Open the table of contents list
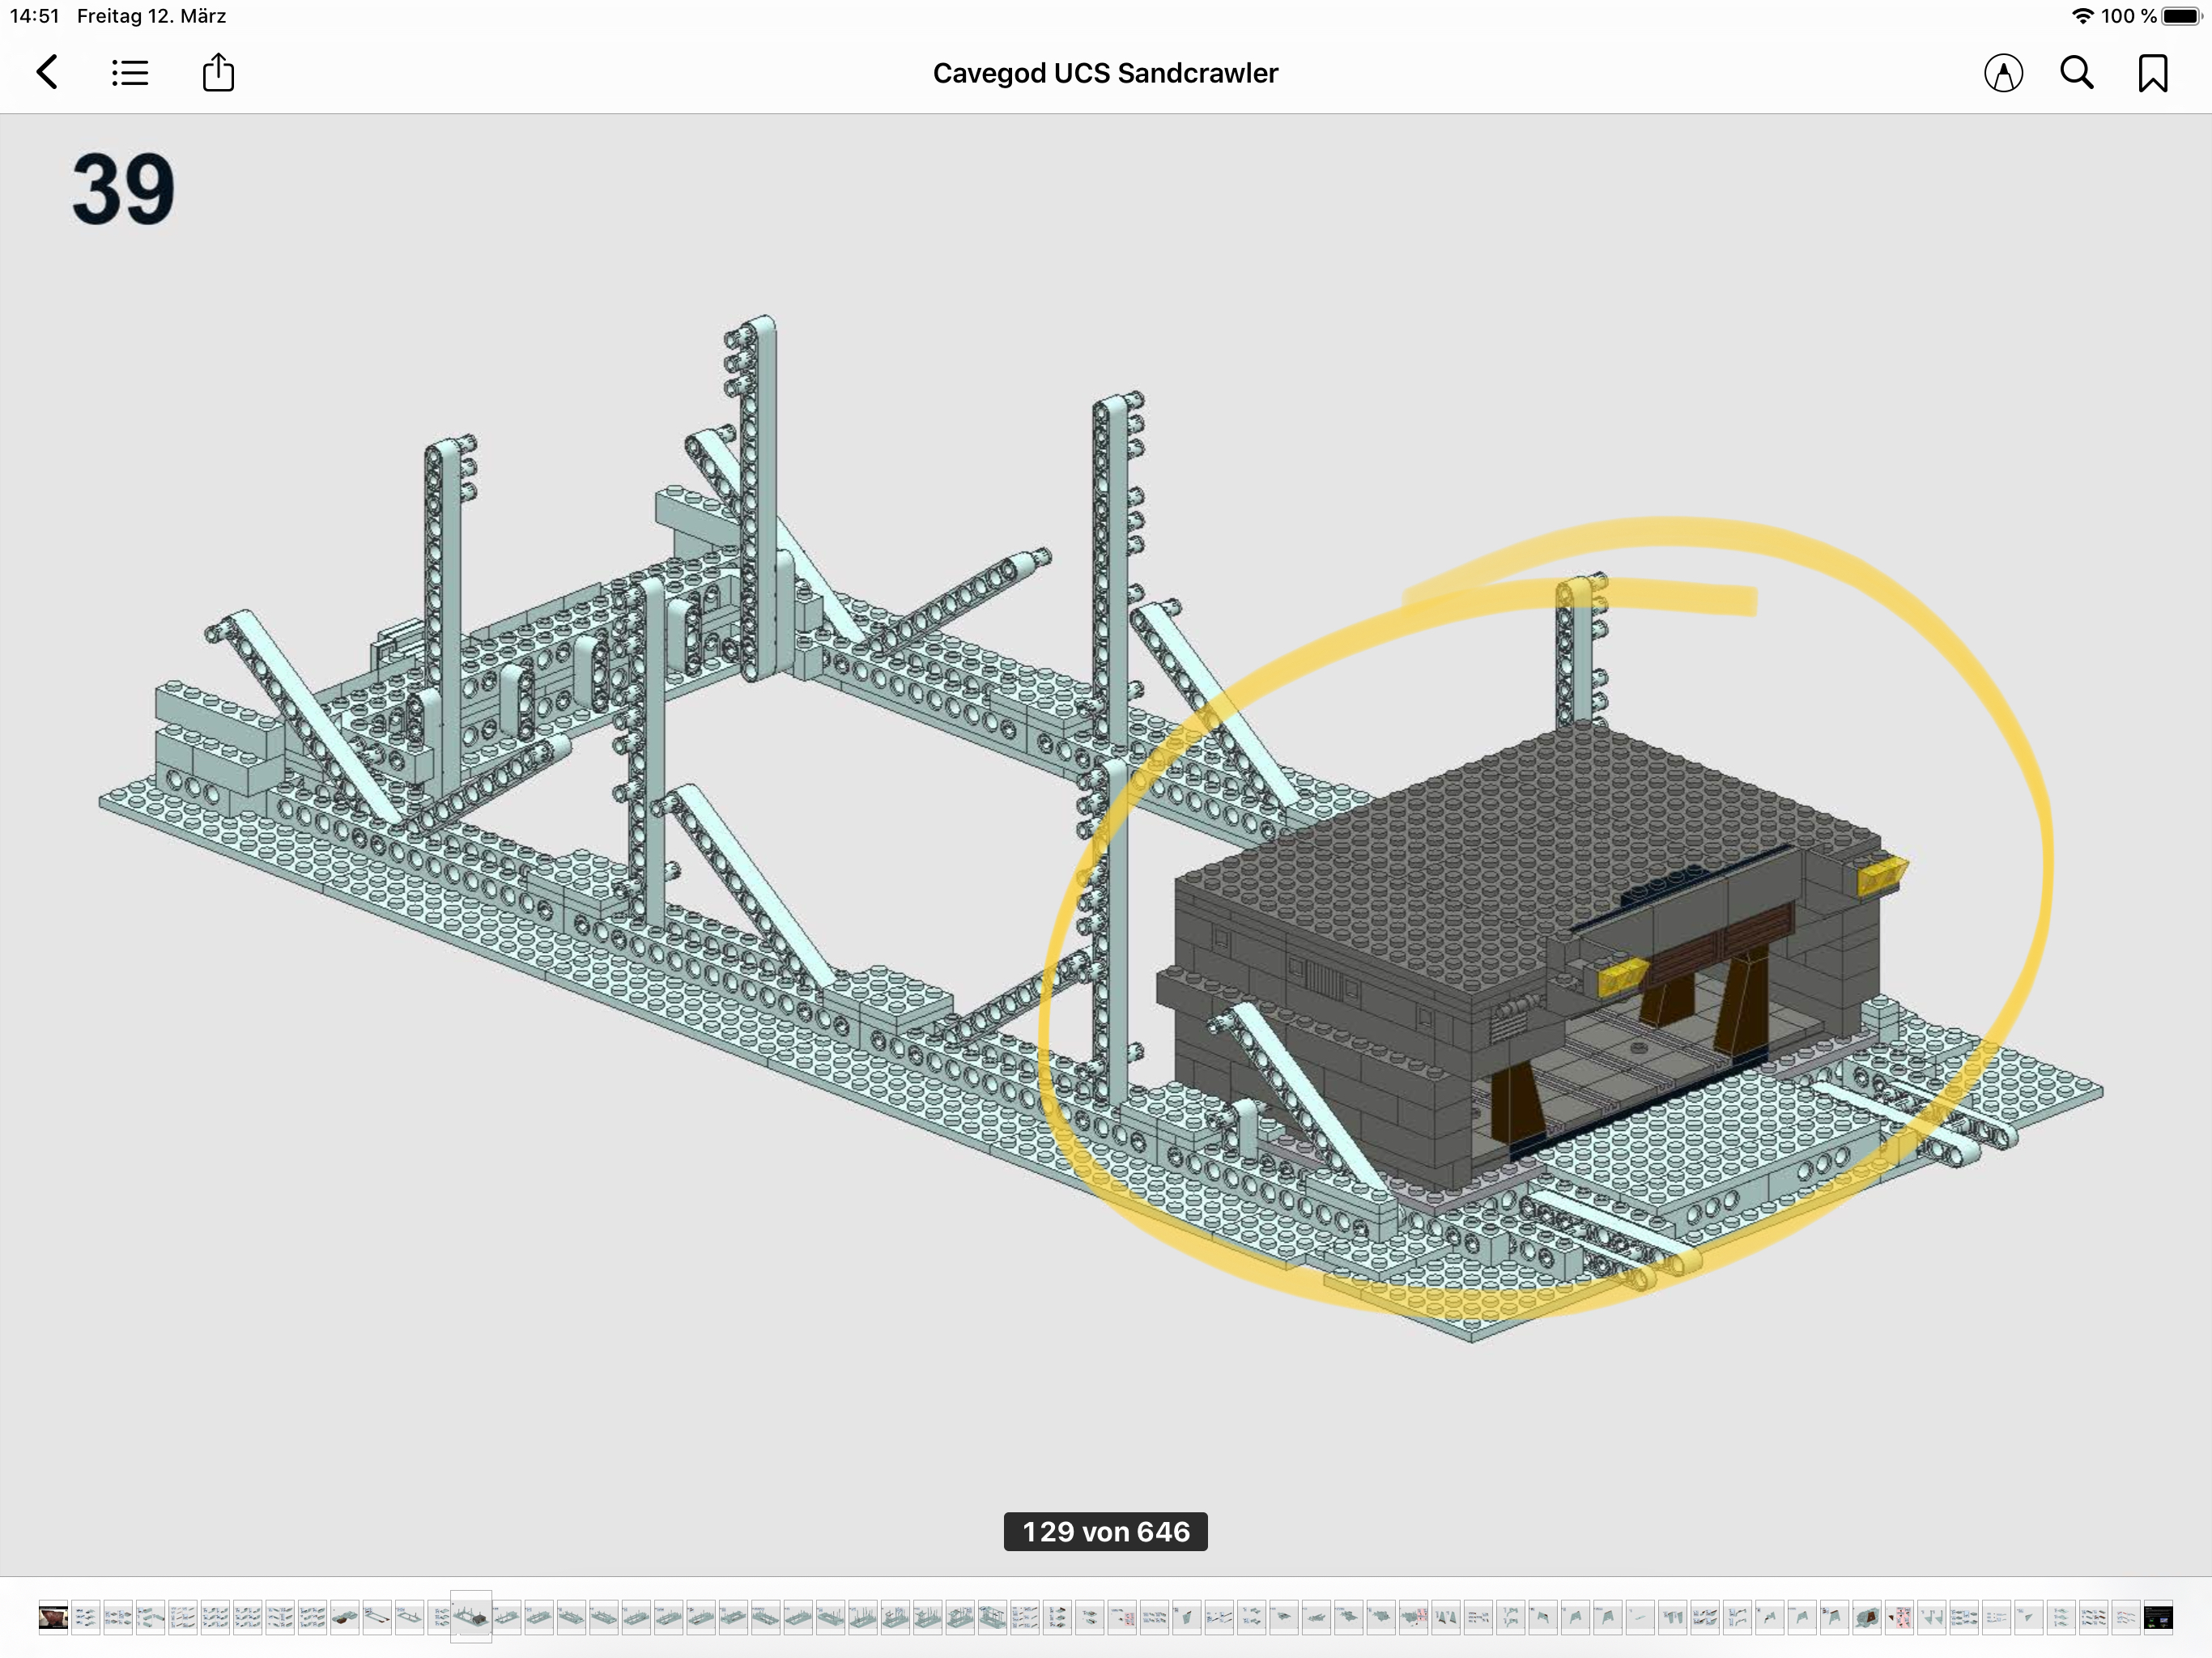Image resolution: width=2212 pixels, height=1658 pixels. point(130,73)
